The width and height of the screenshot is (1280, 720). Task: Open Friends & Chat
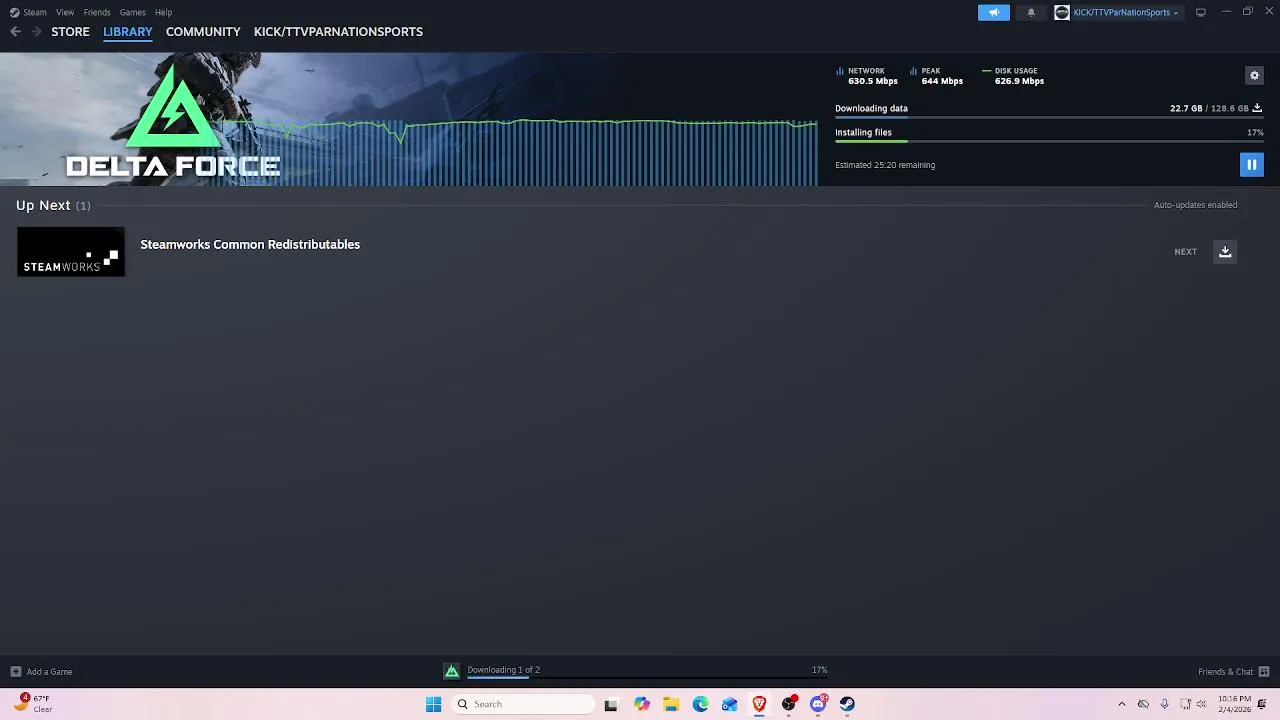coord(1225,672)
